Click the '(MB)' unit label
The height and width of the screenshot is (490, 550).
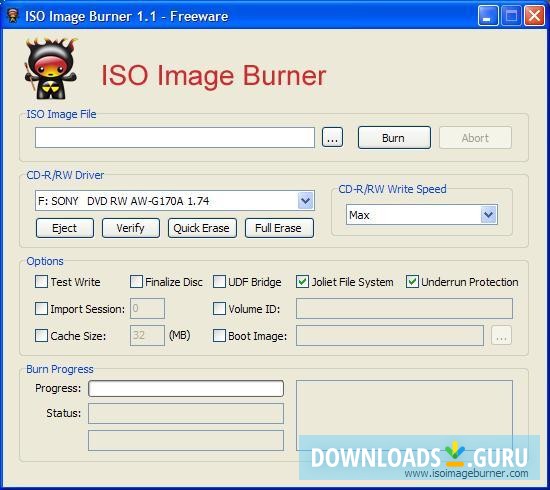coord(180,335)
